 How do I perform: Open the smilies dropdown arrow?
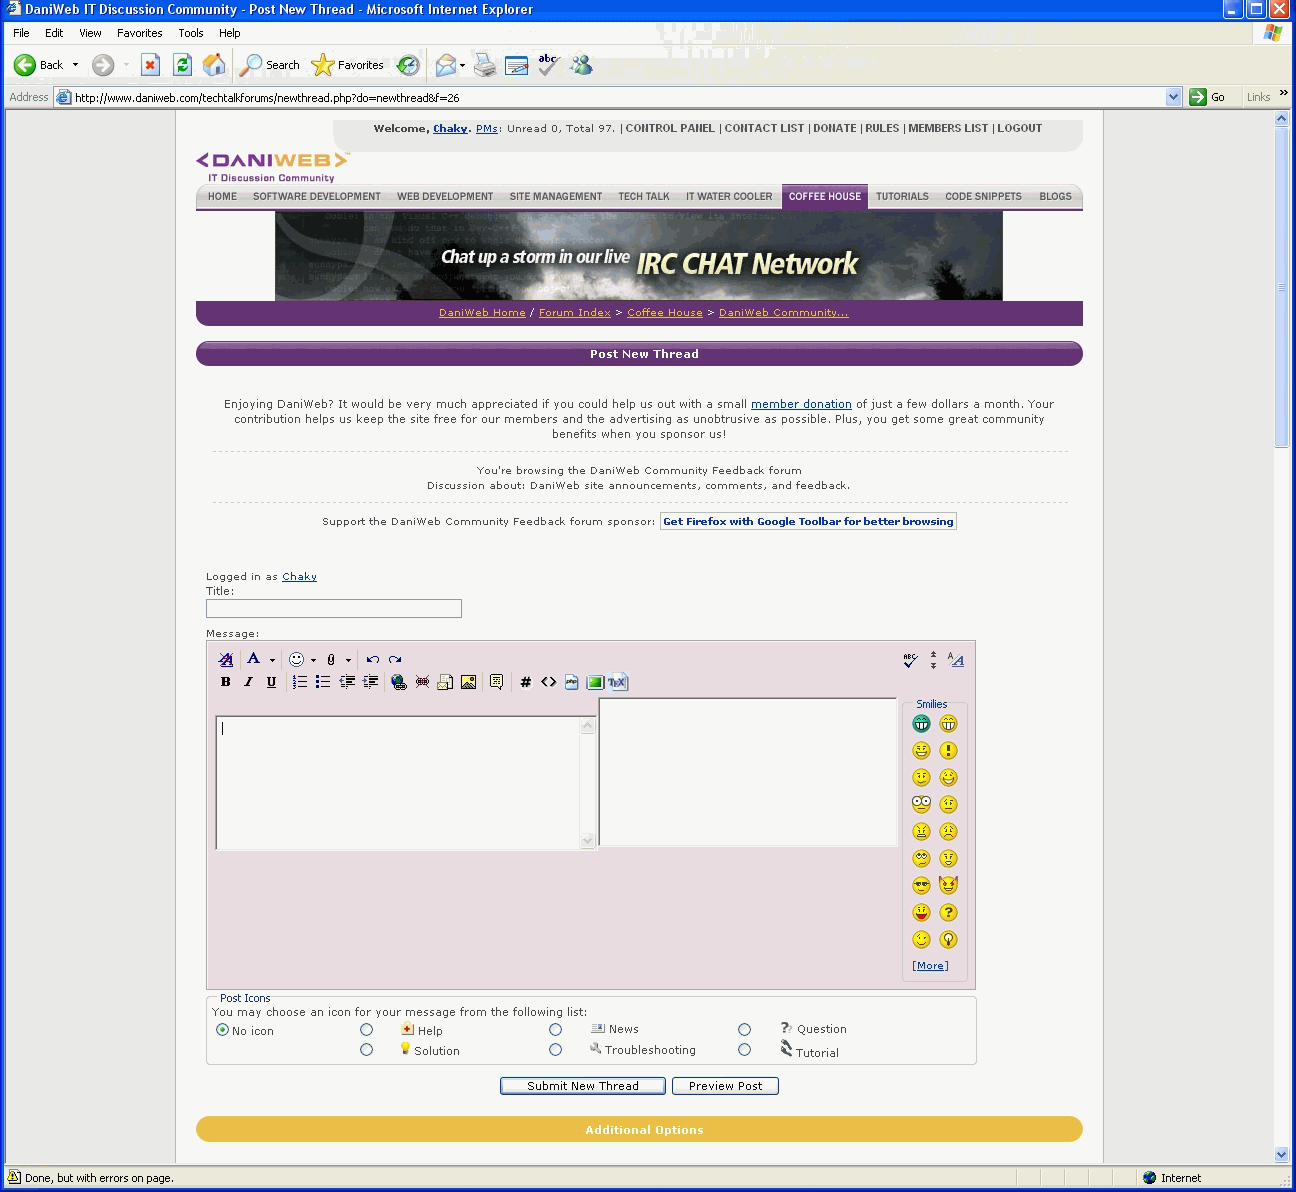[x=313, y=660]
